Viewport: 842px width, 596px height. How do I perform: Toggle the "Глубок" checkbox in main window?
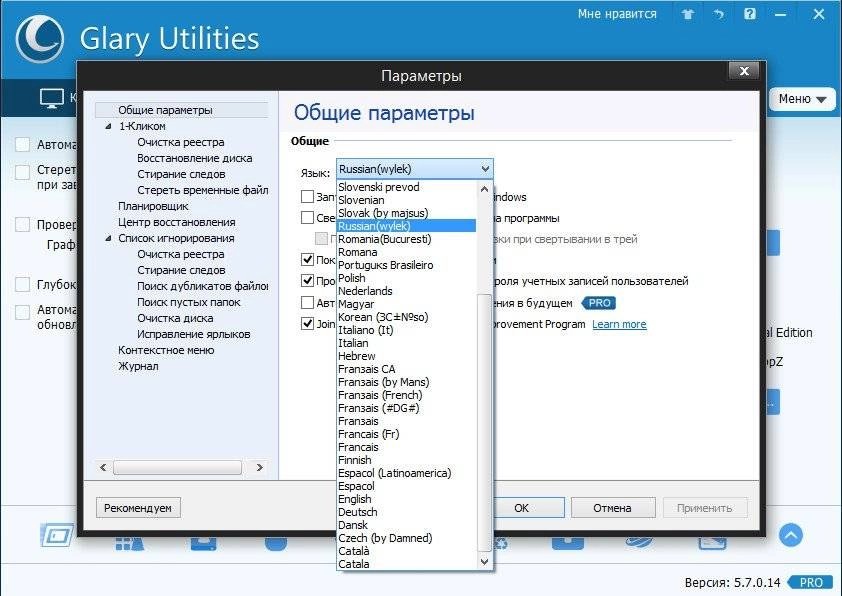pyautogui.click(x=23, y=284)
